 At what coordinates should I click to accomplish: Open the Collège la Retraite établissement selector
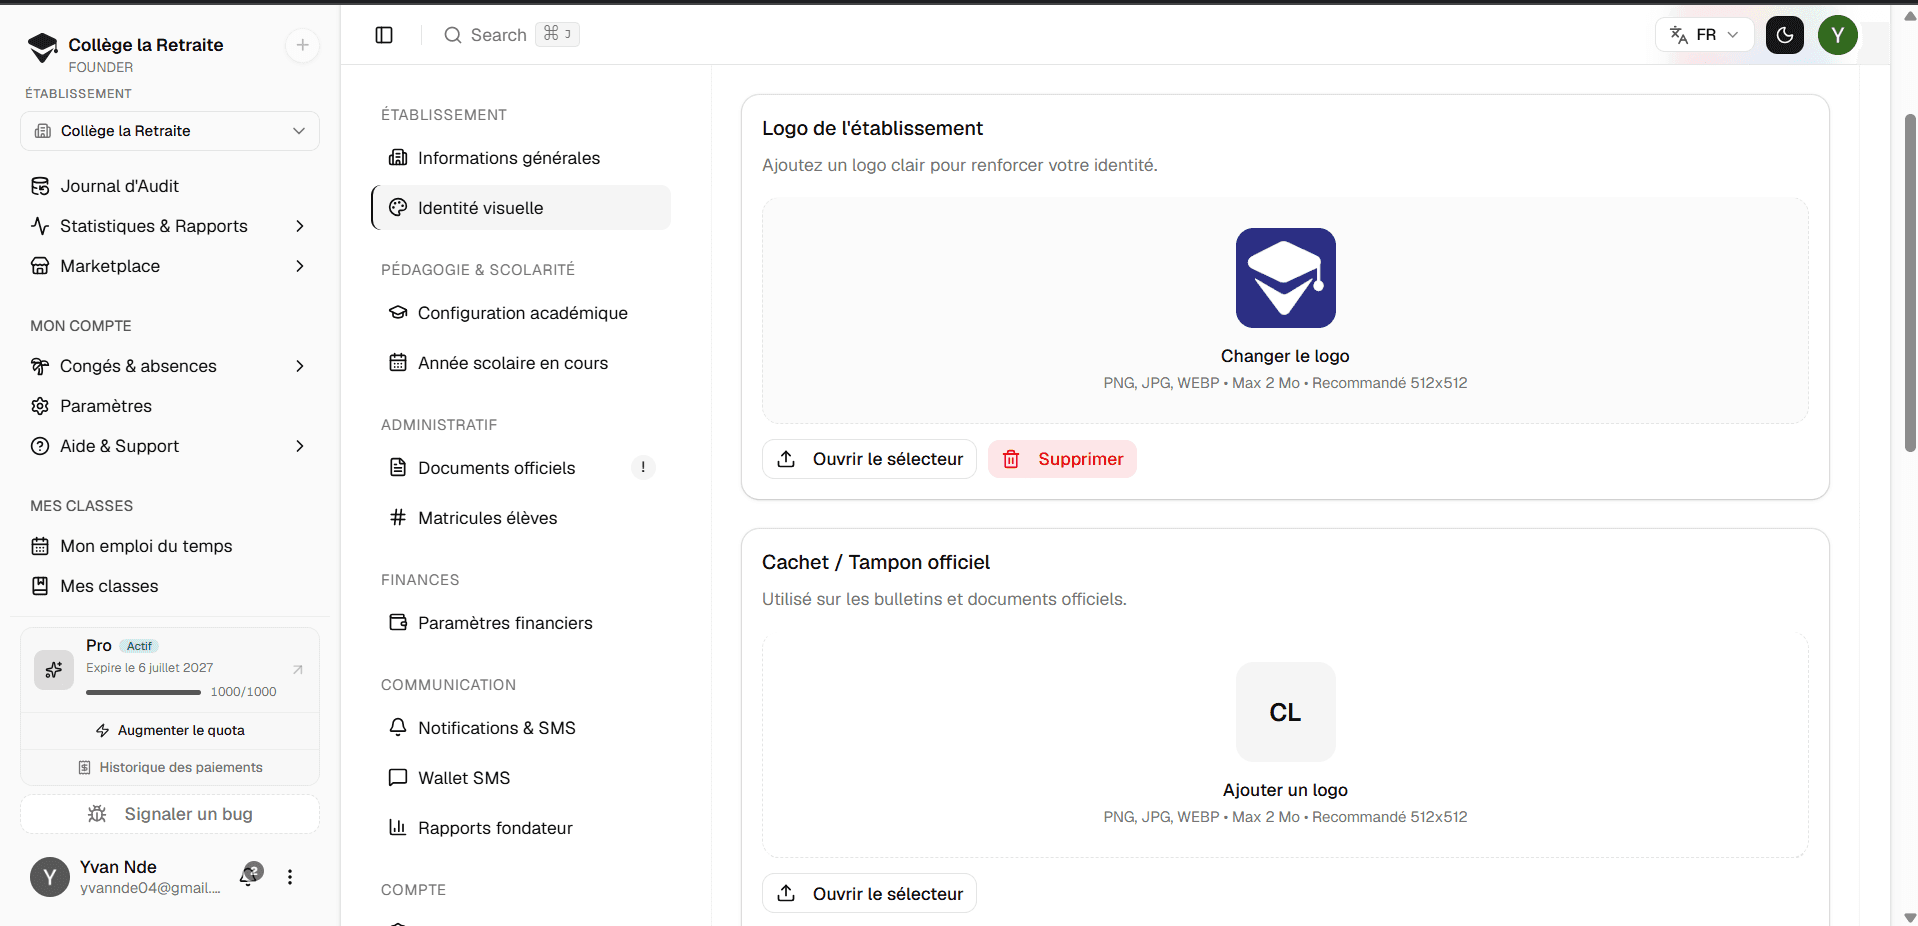coord(170,131)
